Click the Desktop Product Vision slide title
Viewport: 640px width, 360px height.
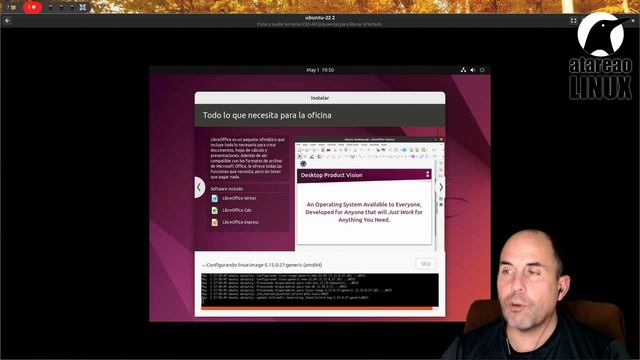click(x=331, y=175)
